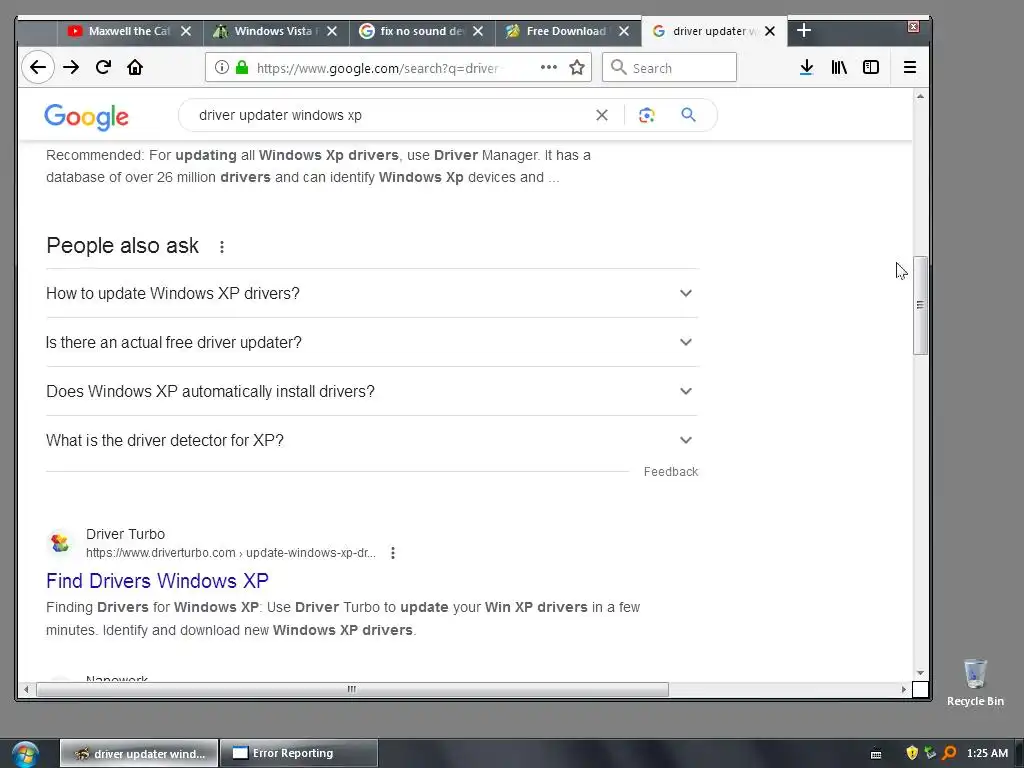Image resolution: width=1024 pixels, height=768 pixels.
Task: Open the Library bookshelf icon
Action: tap(839, 67)
